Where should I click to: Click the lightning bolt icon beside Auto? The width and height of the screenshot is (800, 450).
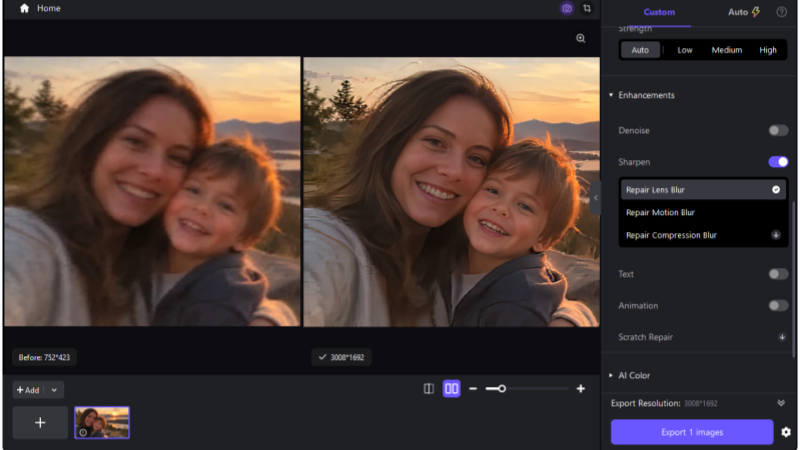[756, 12]
